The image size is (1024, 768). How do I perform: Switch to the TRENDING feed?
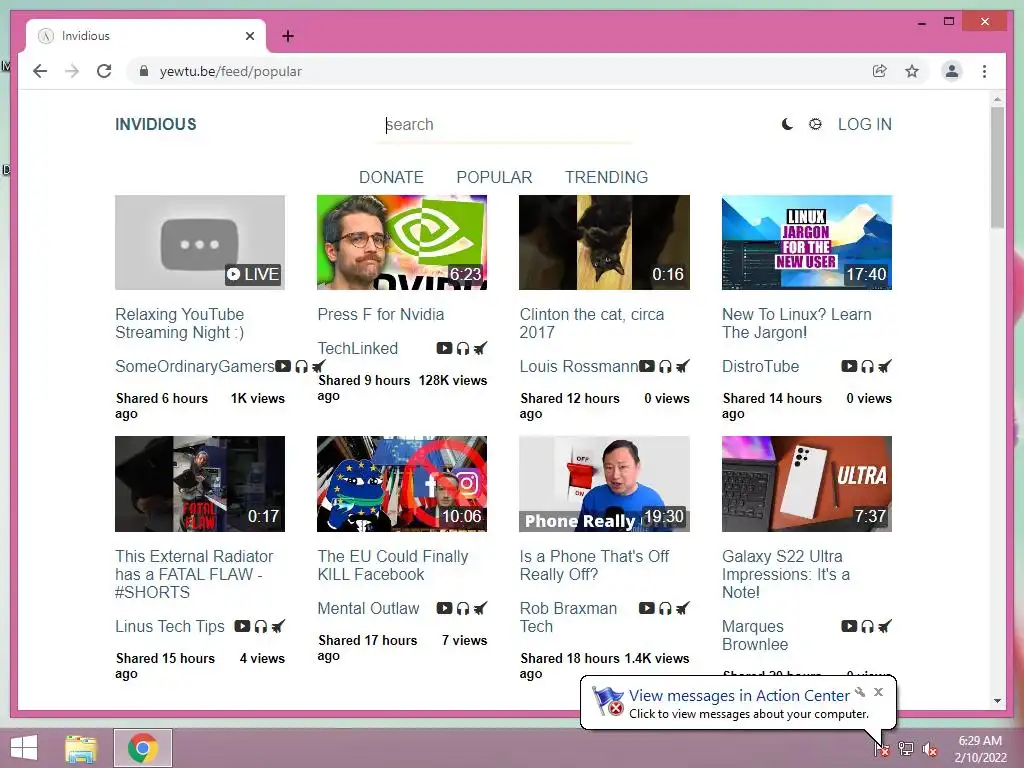pos(607,177)
